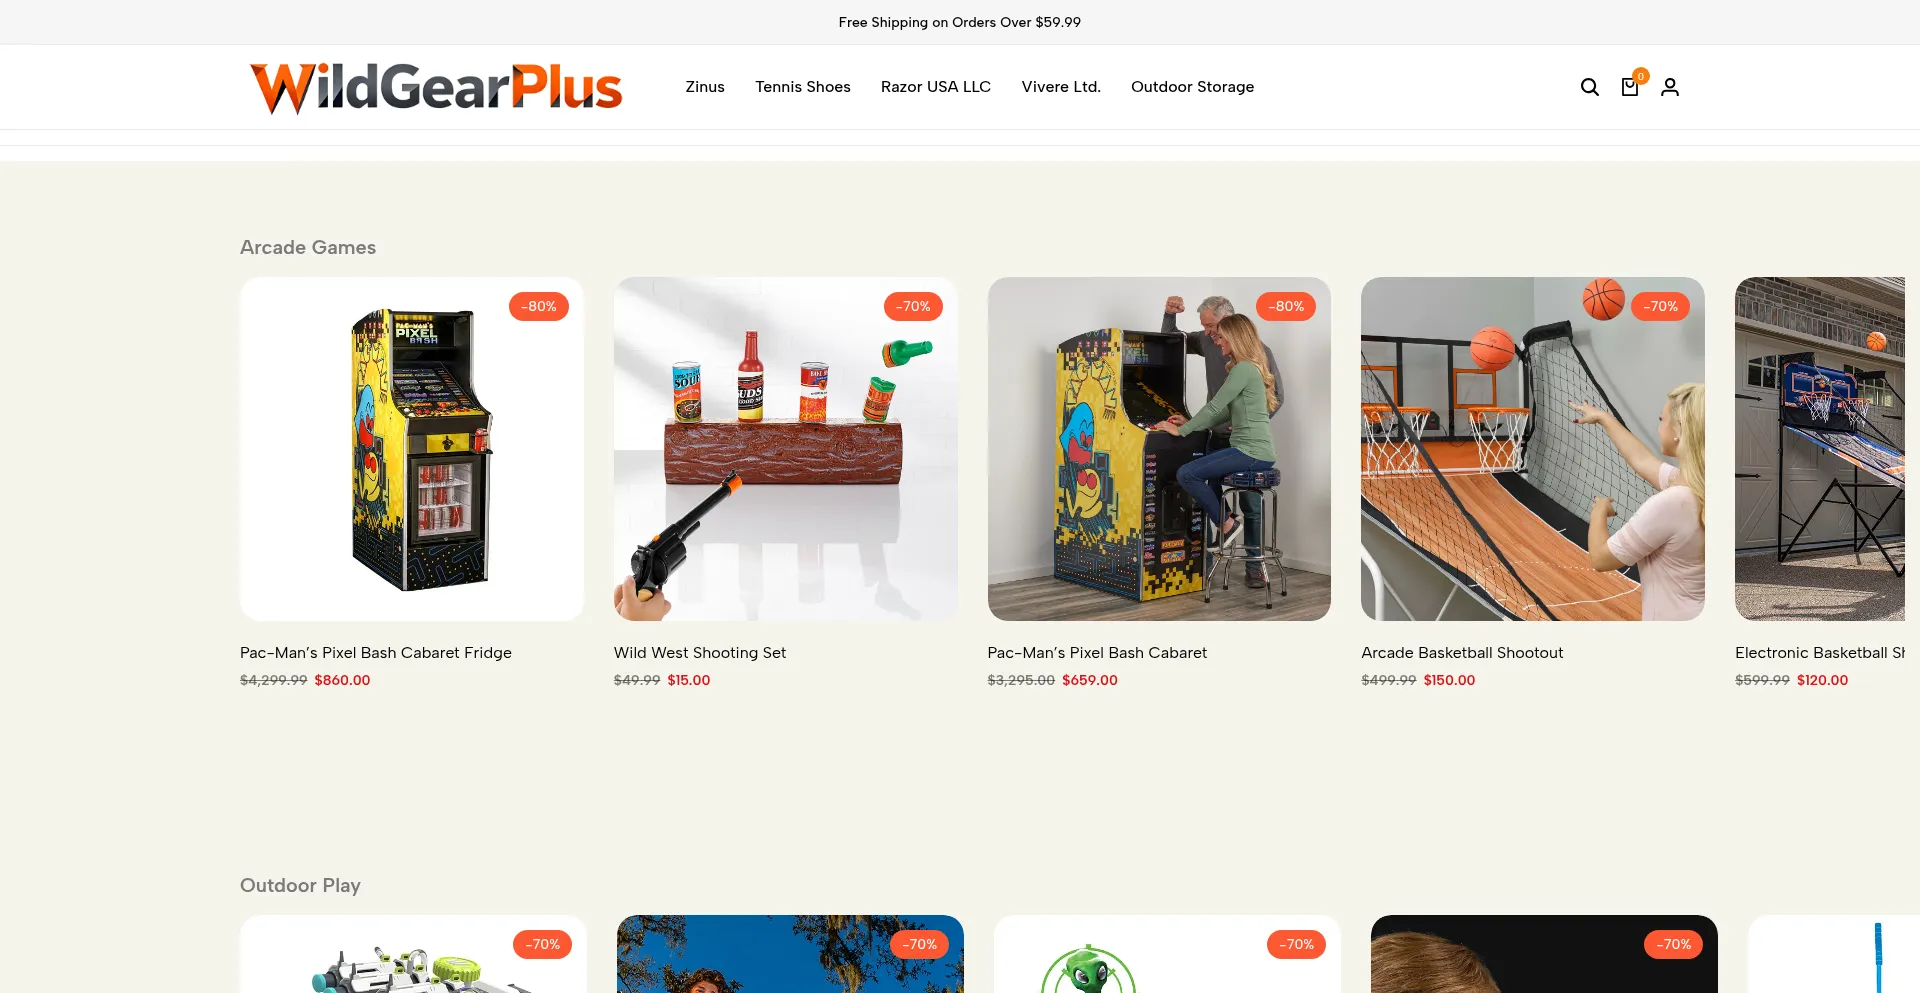Open the Zinus menu item
Image resolution: width=1920 pixels, height=993 pixels.
pos(705,87)
